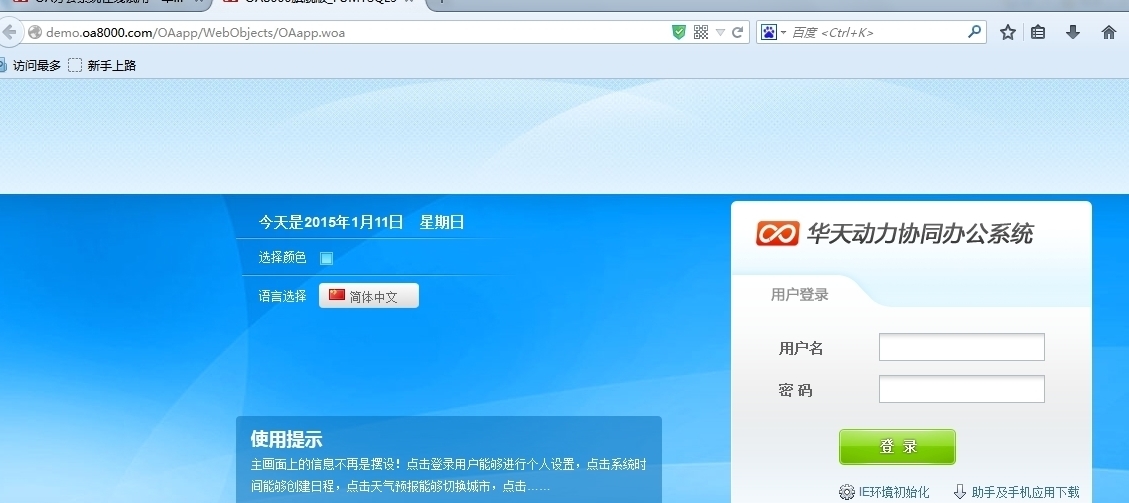This screenshot has height=503, width=1129.
Task: Go to the home page icon
Action: (1109, 32)
